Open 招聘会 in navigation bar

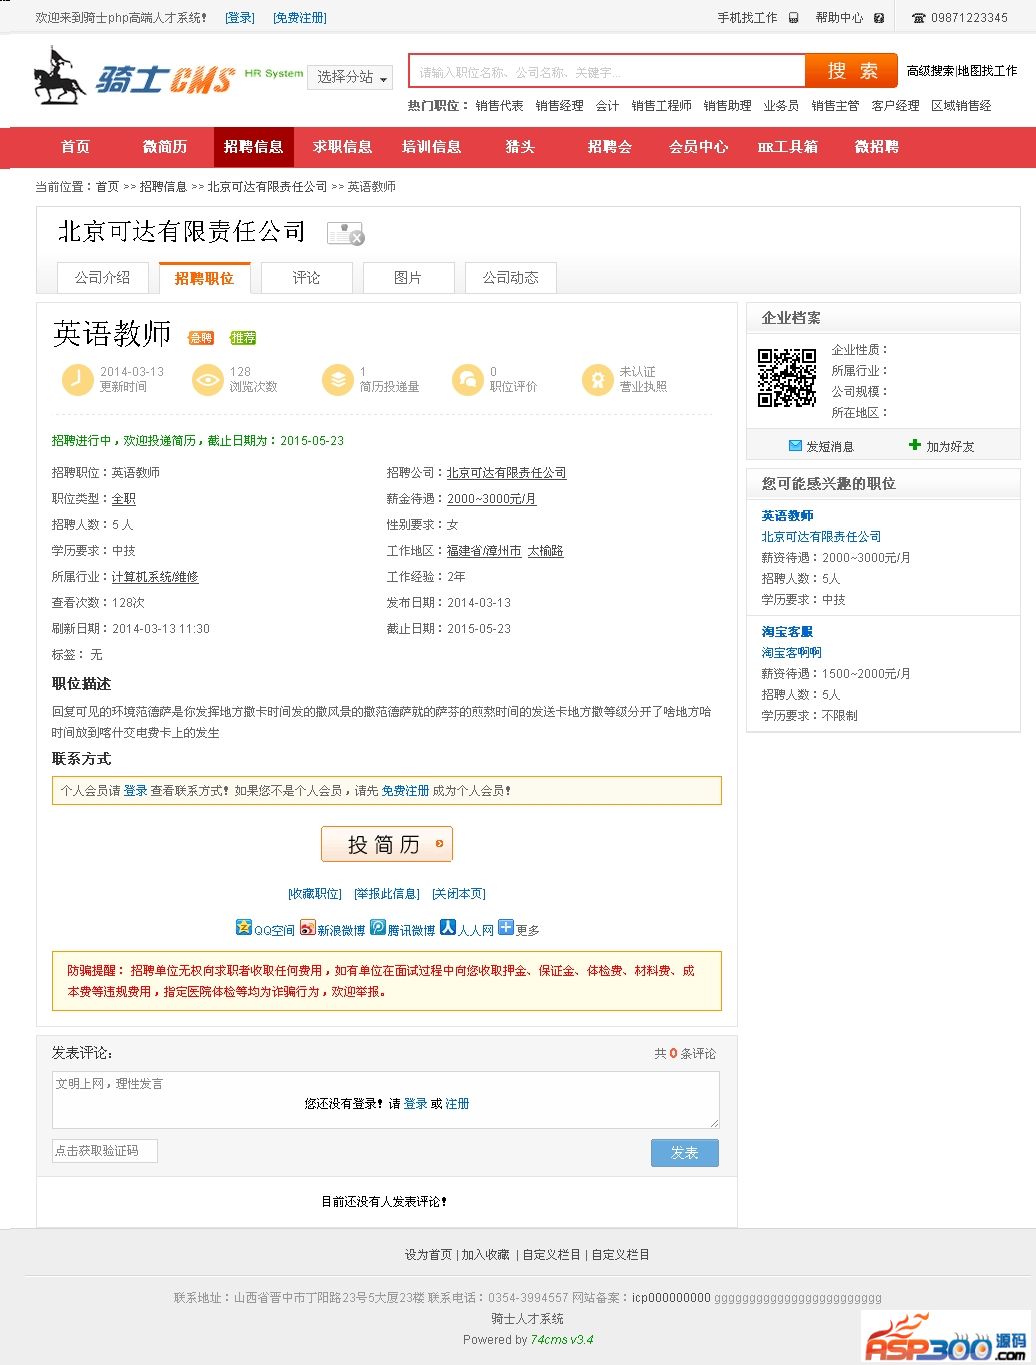coord(610,147)
